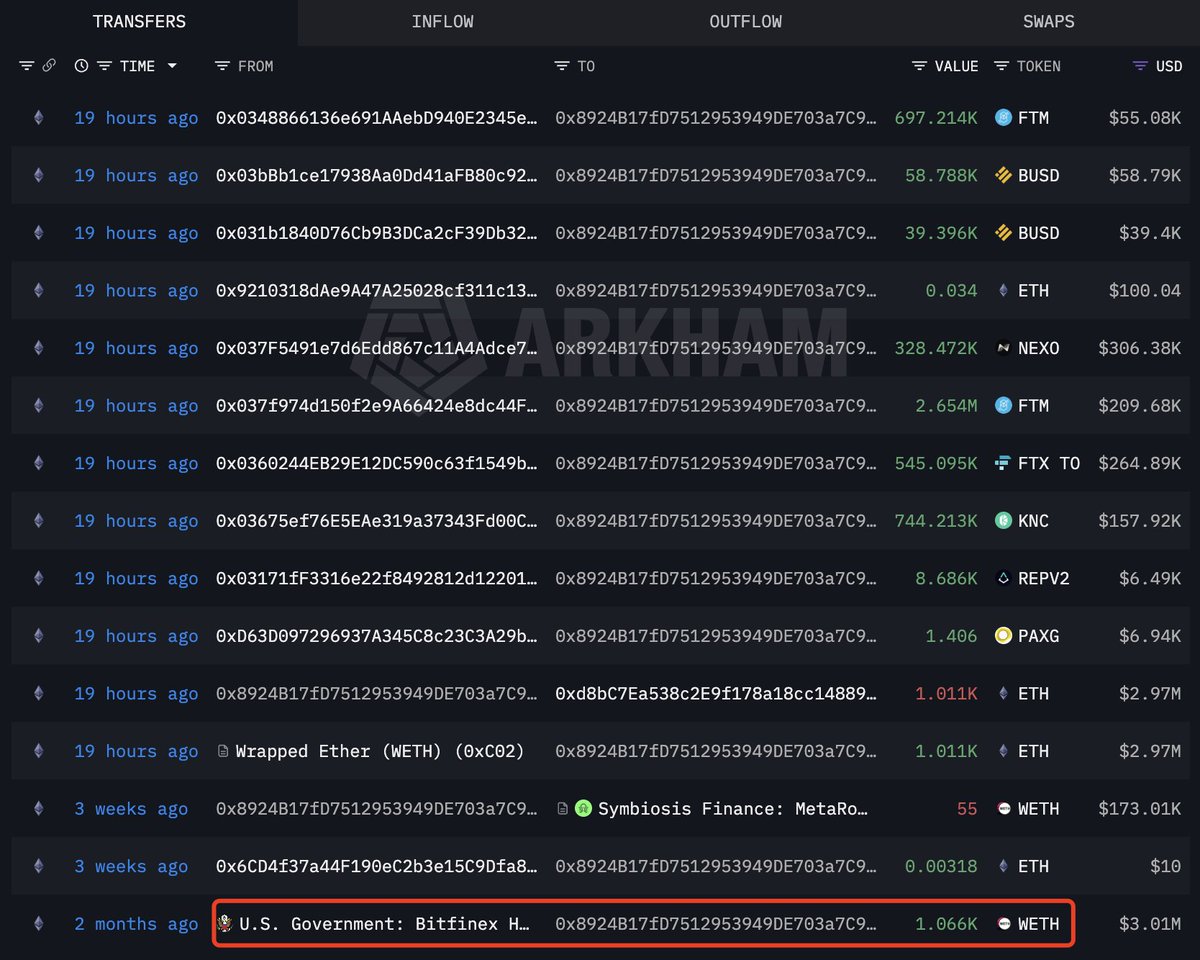Open the TO column filter
The image size is (1200, 960).
[x=562, y=66]
